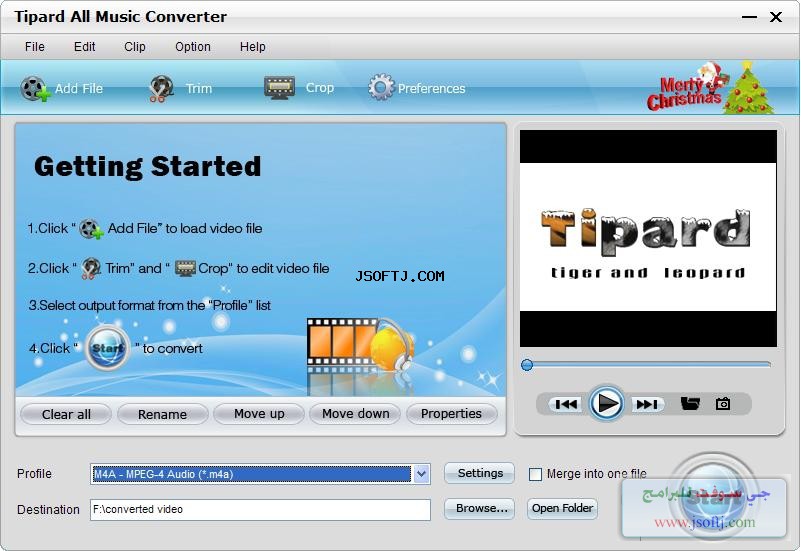
Task: Skip to the previous preview frame
Action: 566,404
